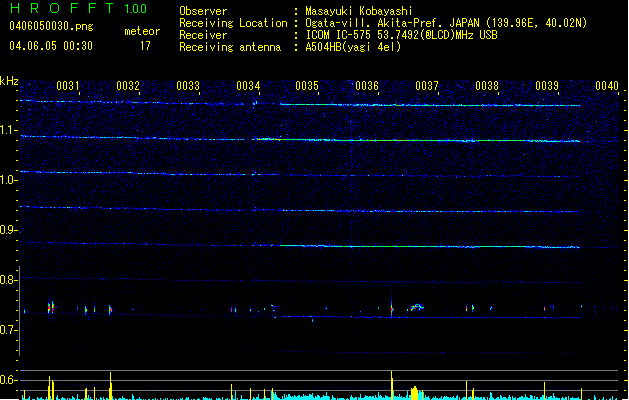Click the kHz axis unit label
Image resolution: width=629 pixels, height=400 pixels.
[x=9, y=81]
